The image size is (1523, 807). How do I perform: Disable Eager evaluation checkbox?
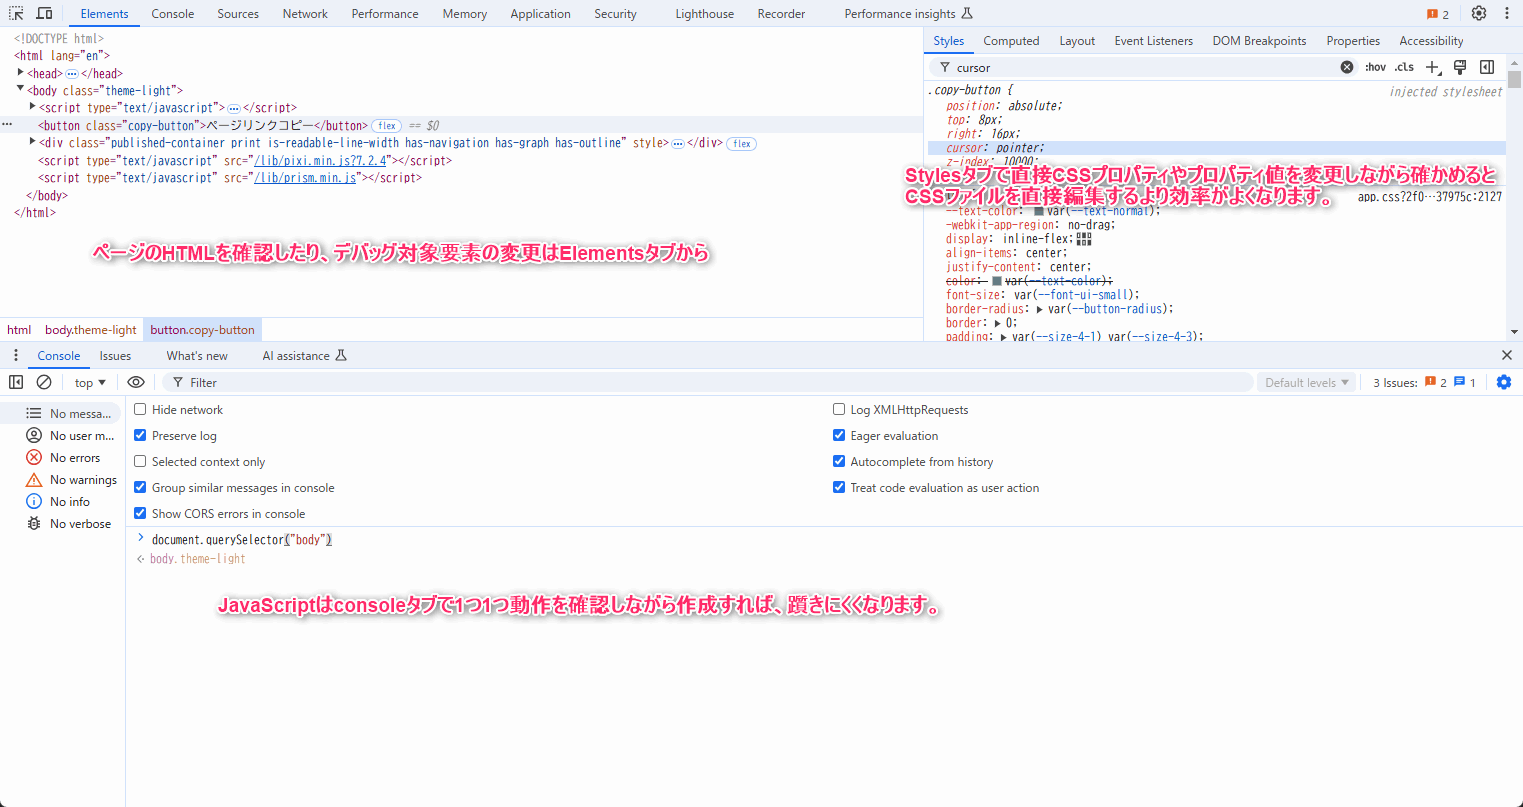(x=839, y=435)
